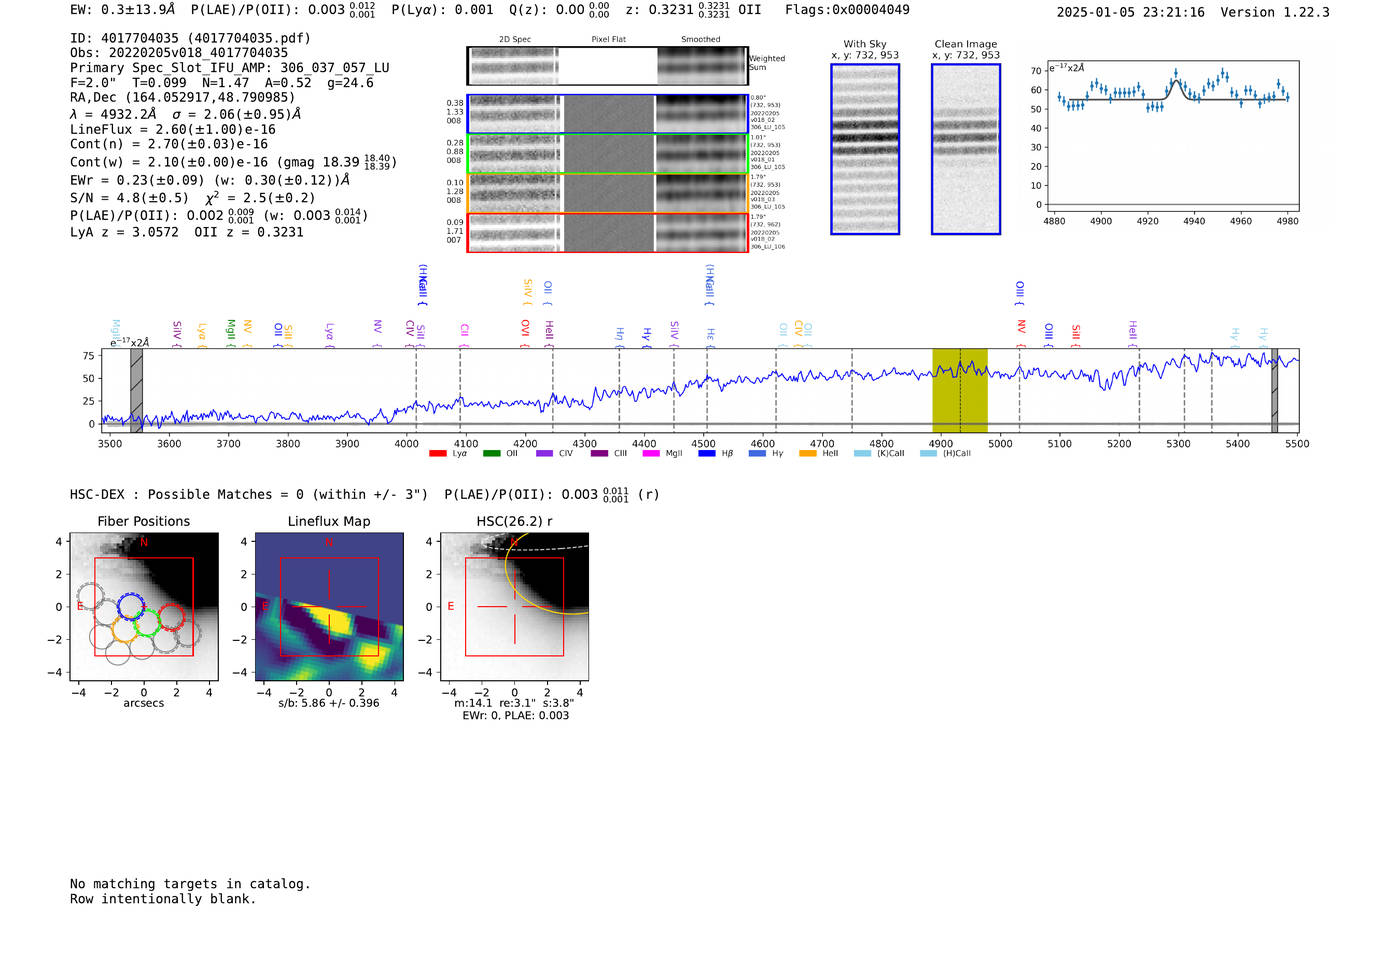Click the Primary Spec_Slot_IFU_AMP line

coord(230,68)
